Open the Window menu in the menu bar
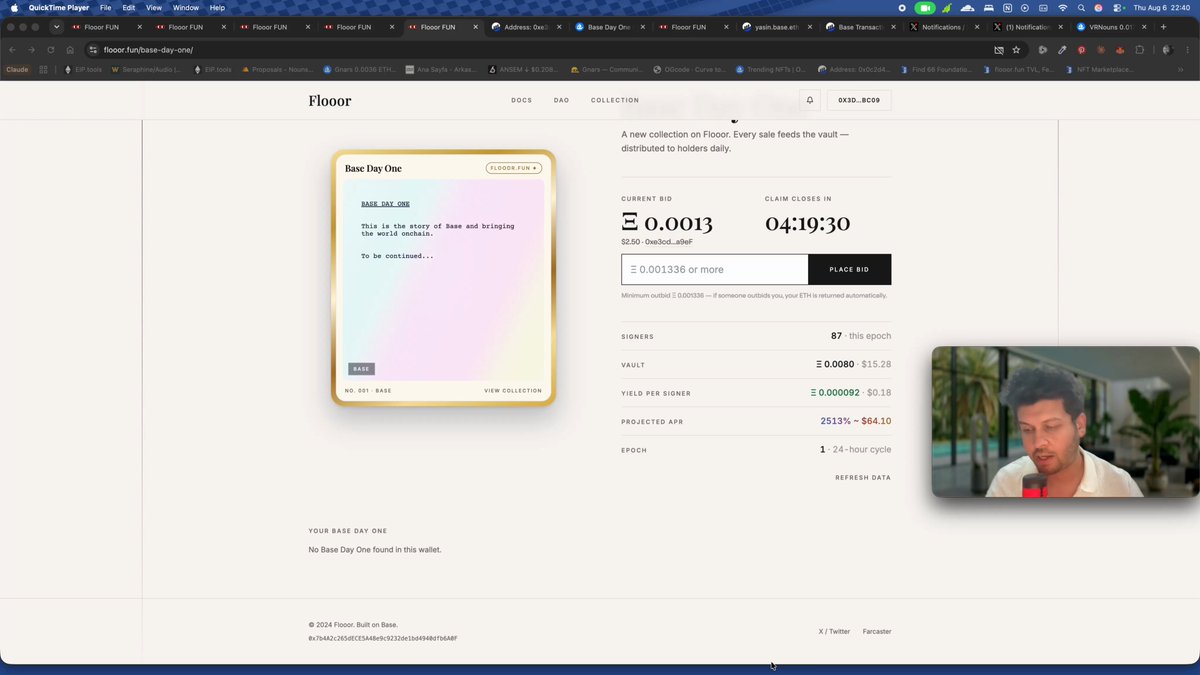Image resolution: width=1200 pixels, height=675 pixels. [186, 7]
